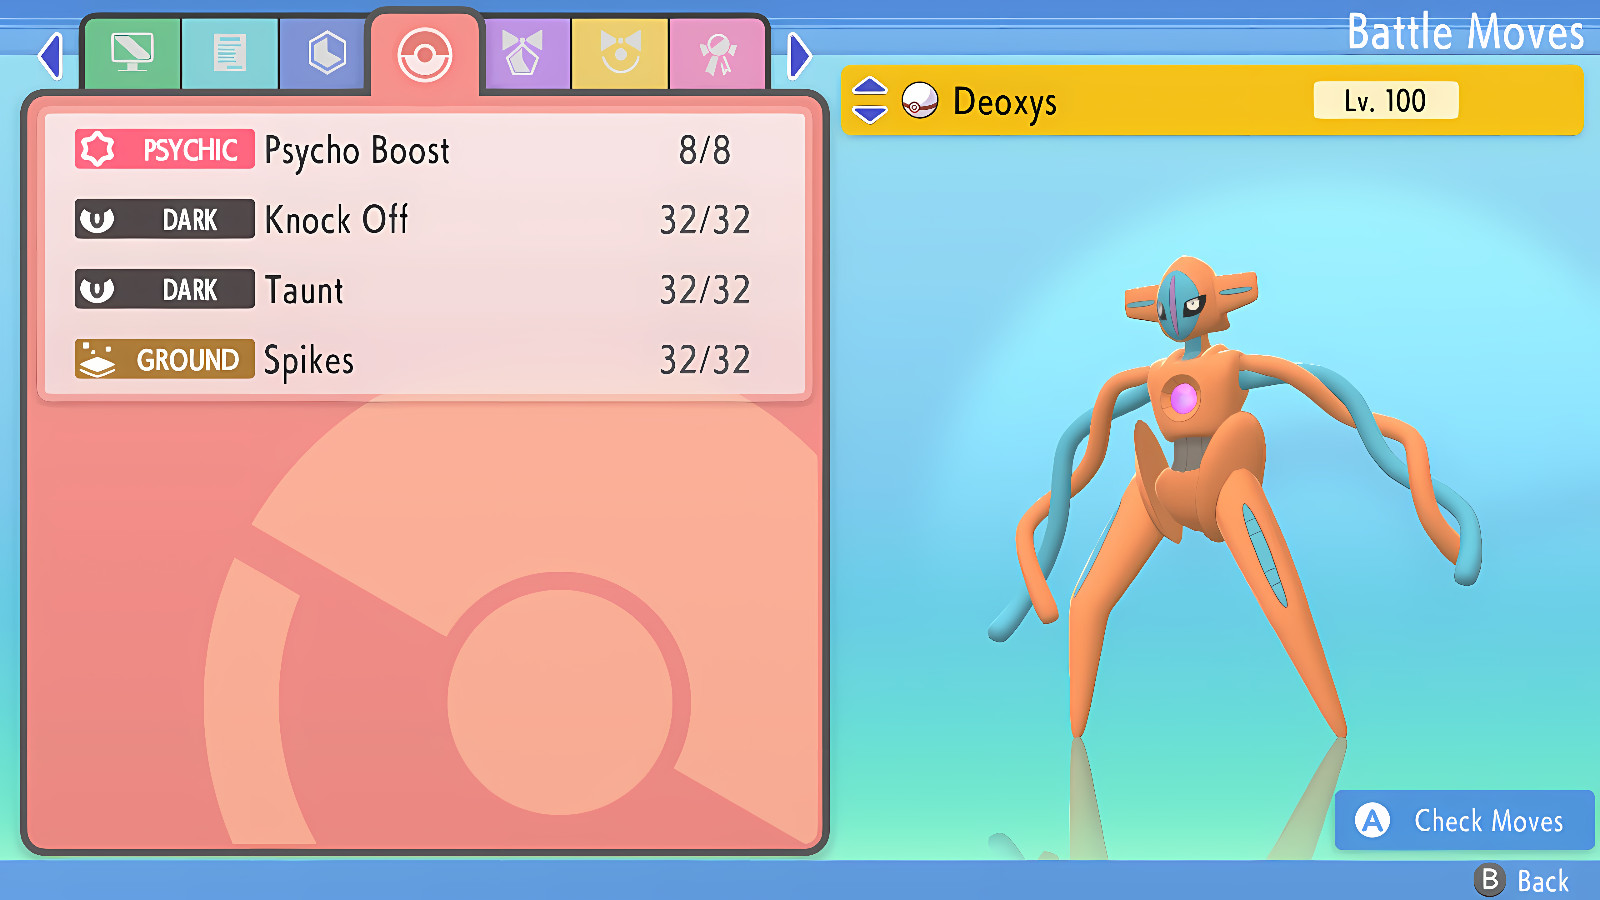The image size is (1600, 900).
Task: Click the Back button
Action: pos(1522,881)
